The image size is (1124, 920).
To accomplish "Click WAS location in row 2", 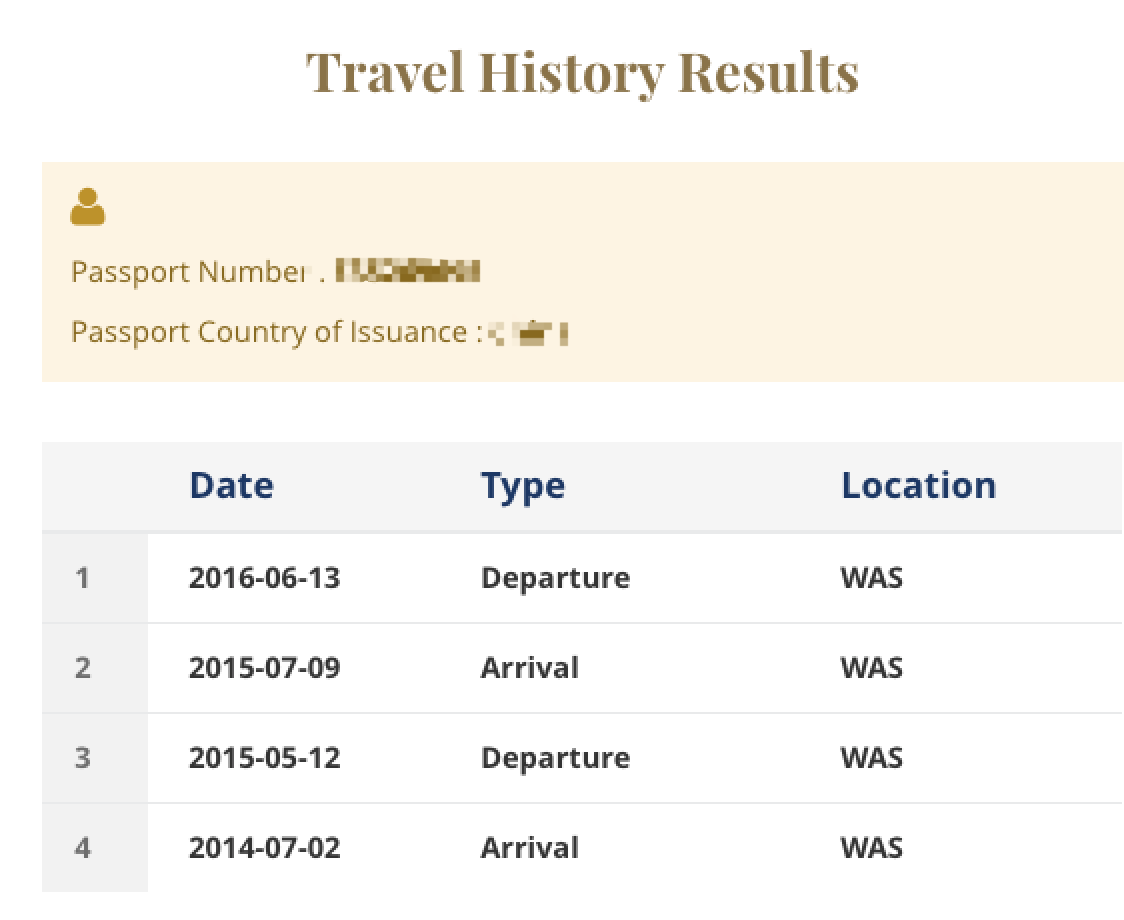I will pos(871,668).
